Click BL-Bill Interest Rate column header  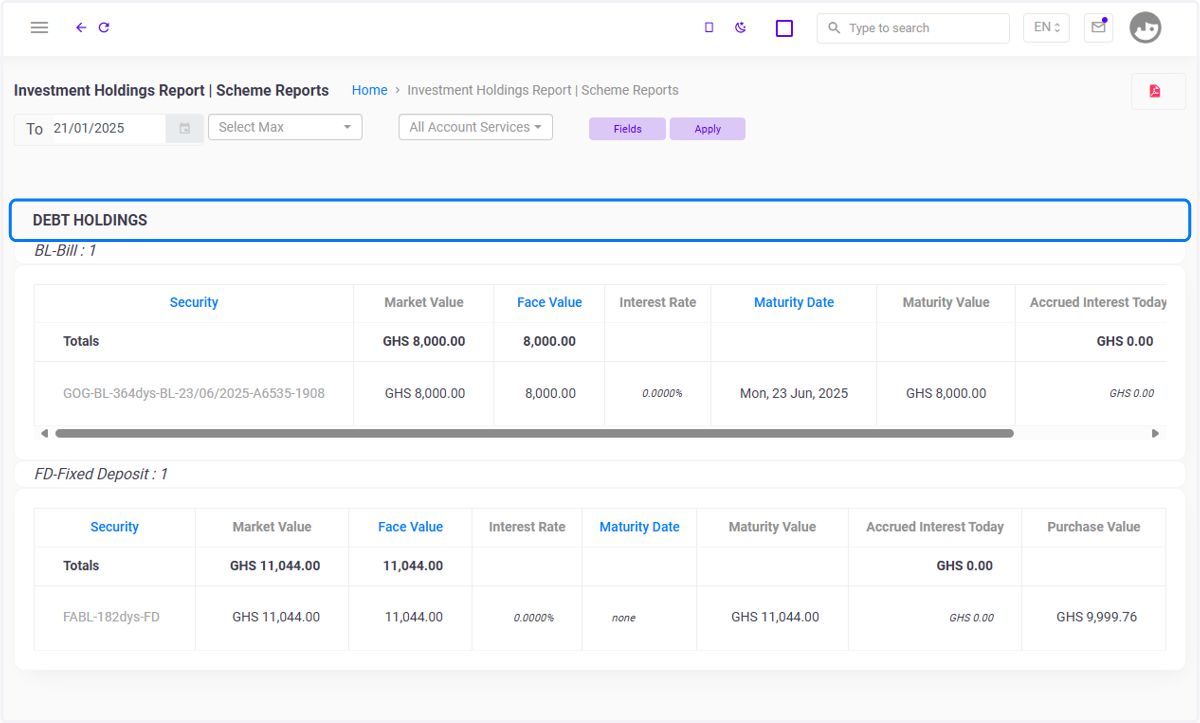point(658,302)
